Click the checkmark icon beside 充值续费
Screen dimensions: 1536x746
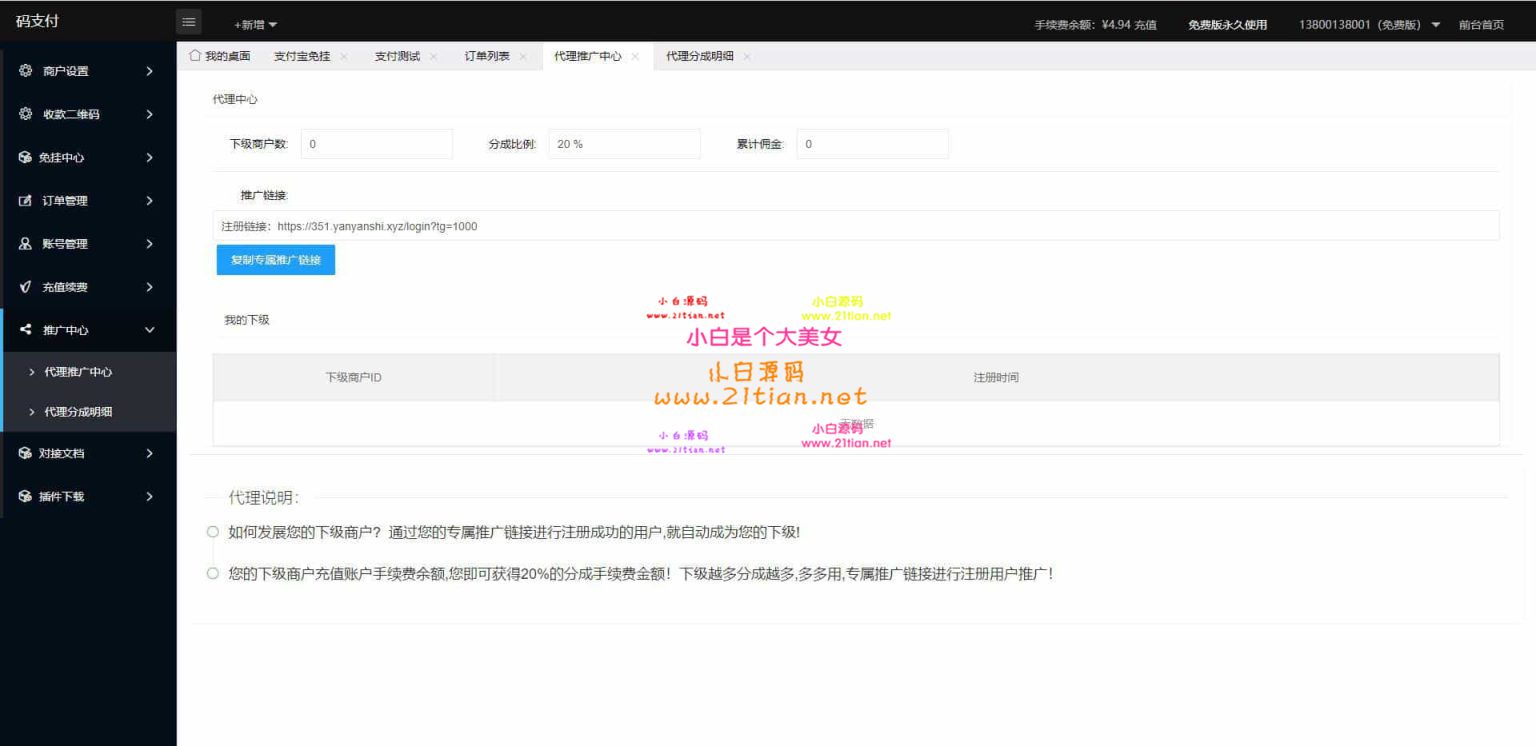26,287
